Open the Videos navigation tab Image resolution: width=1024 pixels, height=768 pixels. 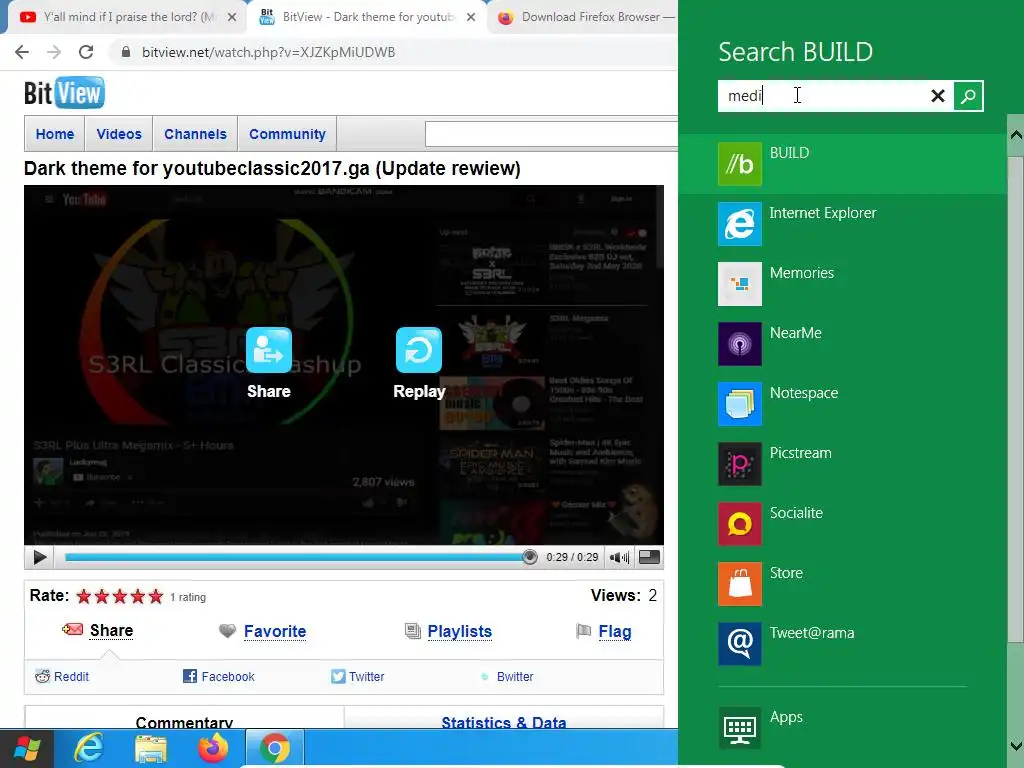(119, 134)
